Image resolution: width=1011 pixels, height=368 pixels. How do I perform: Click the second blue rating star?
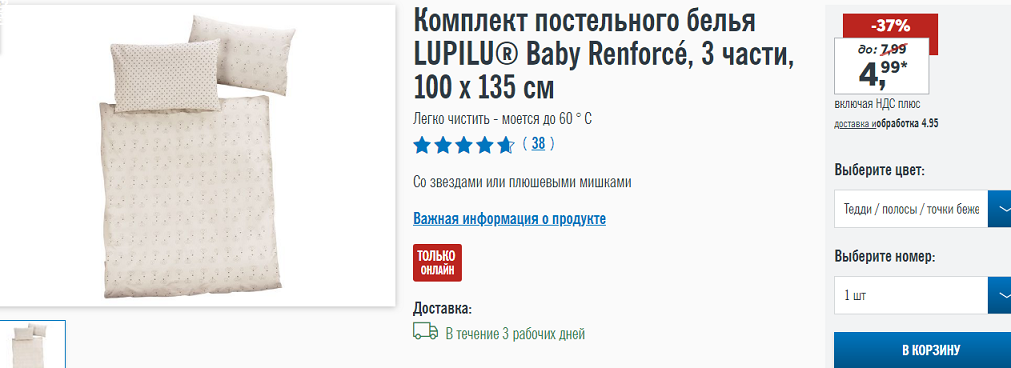click(x=443, y=145)
